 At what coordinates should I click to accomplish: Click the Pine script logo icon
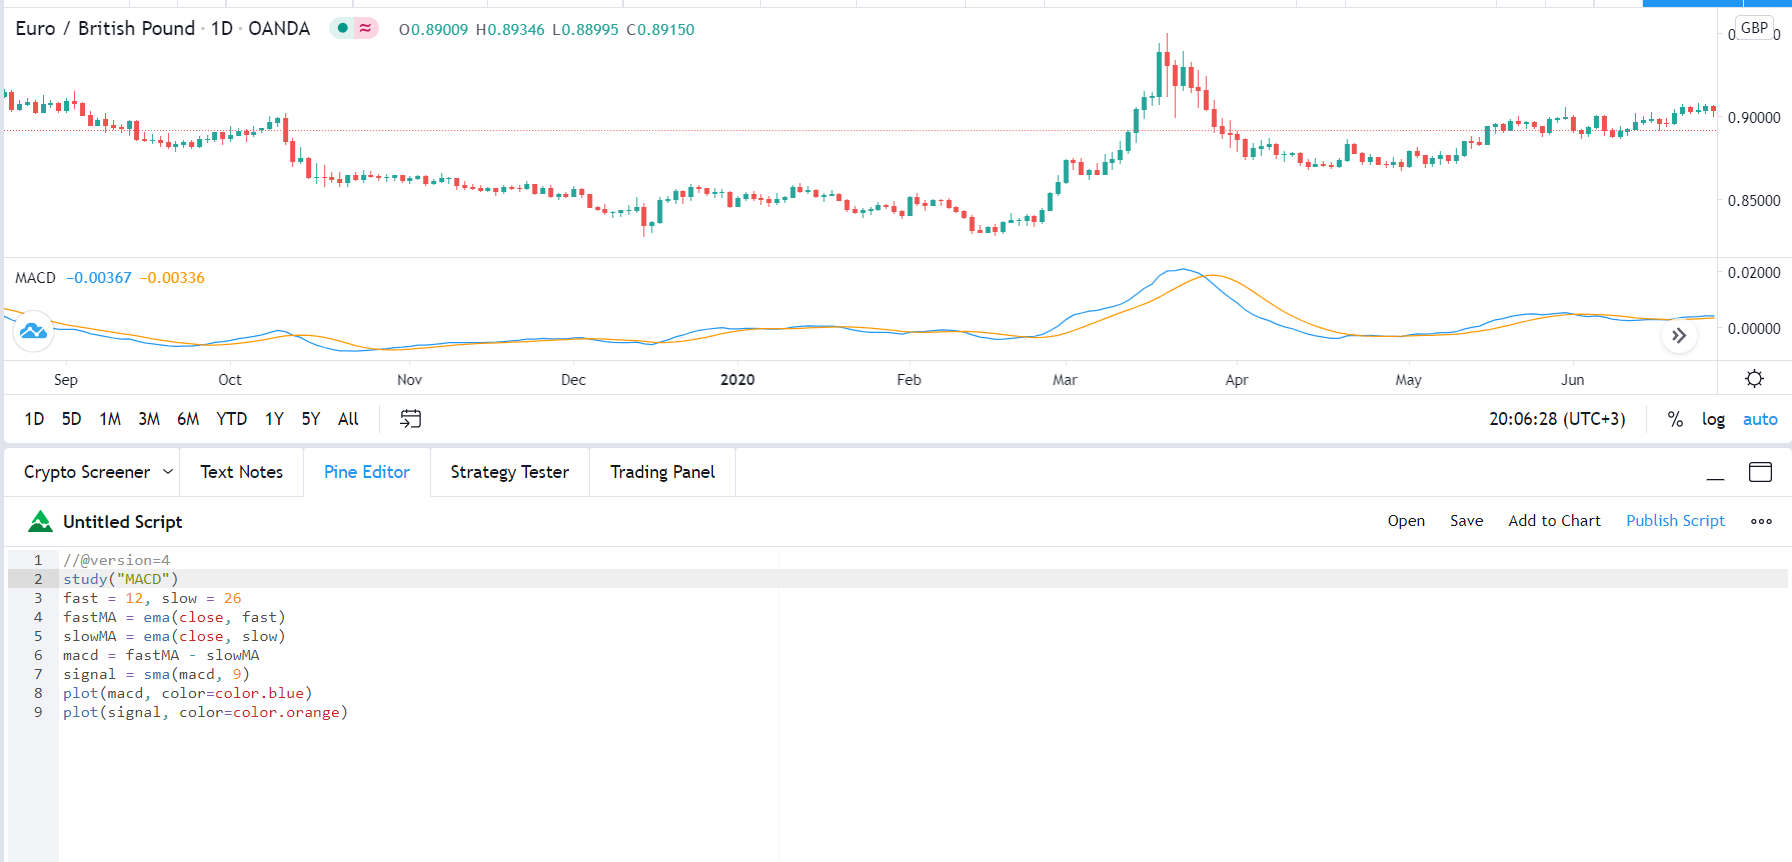pyautogui.click(x=40, y=521)
